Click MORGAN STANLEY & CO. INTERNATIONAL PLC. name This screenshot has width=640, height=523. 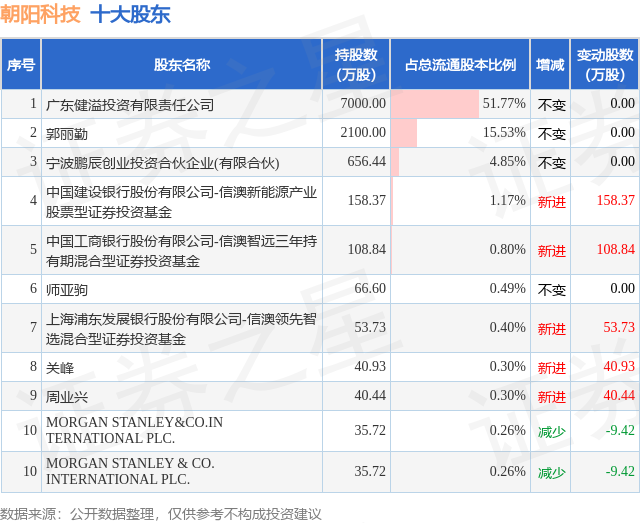pyautogui.click(x=130, y=471)
